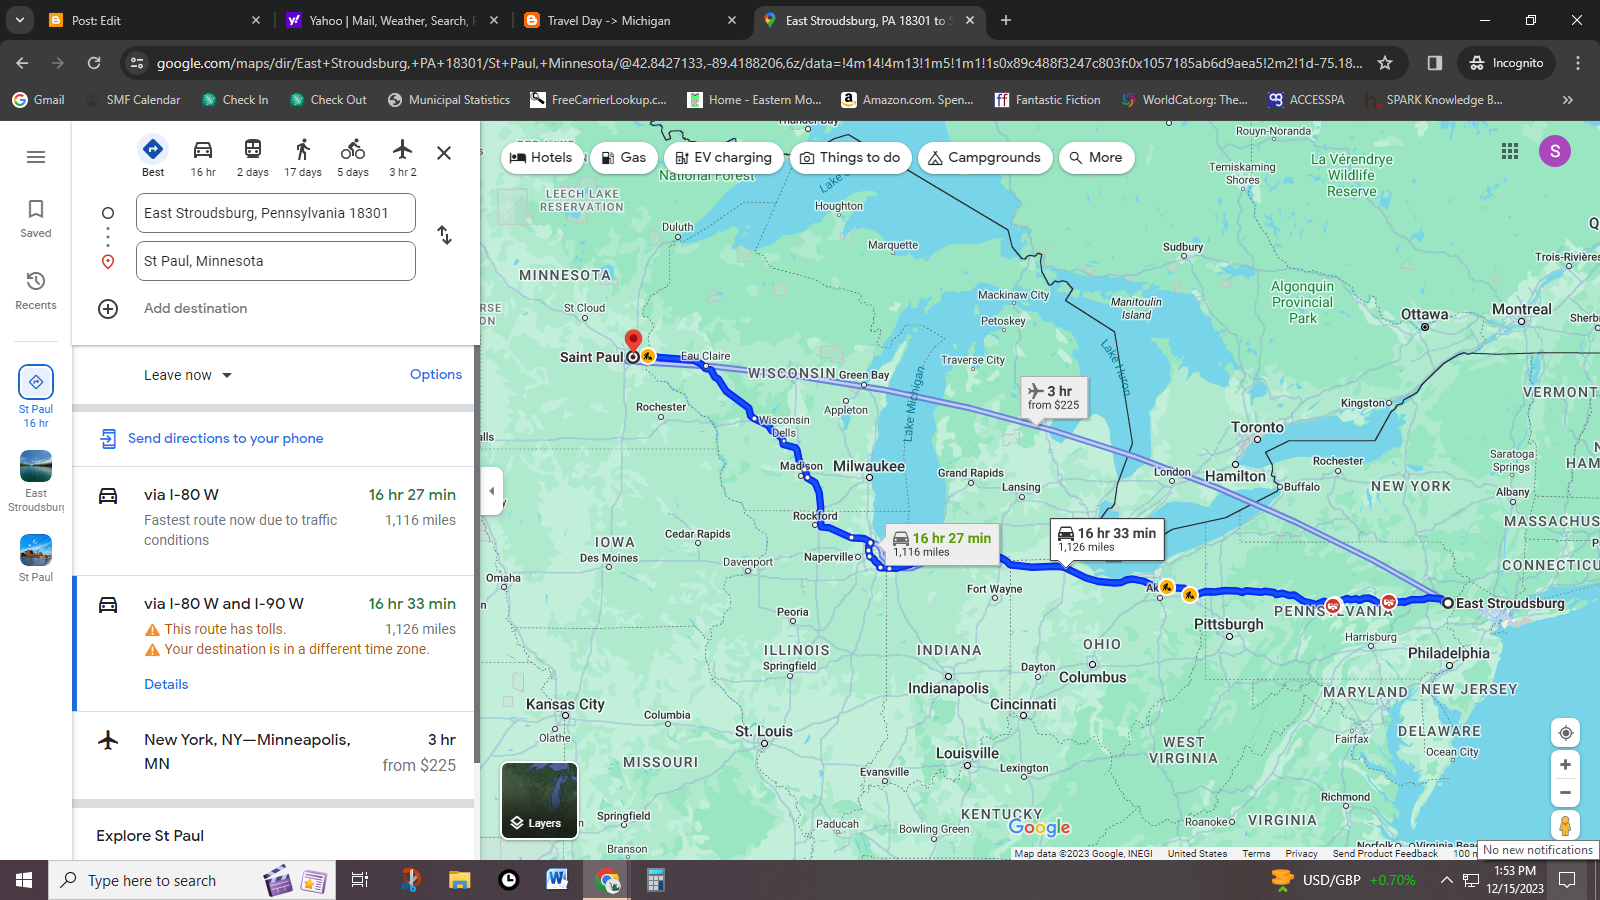Switch to Travel Day Michigan tab

point(630,20)
